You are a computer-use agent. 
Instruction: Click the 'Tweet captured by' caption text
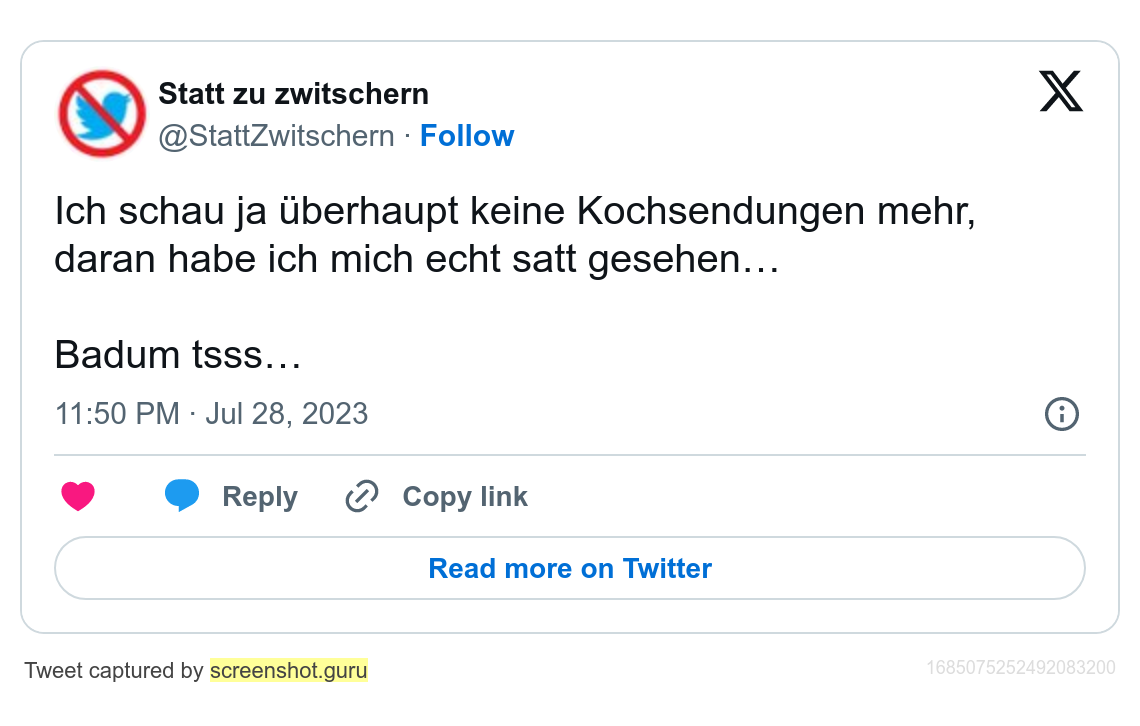tap(114, 670)
